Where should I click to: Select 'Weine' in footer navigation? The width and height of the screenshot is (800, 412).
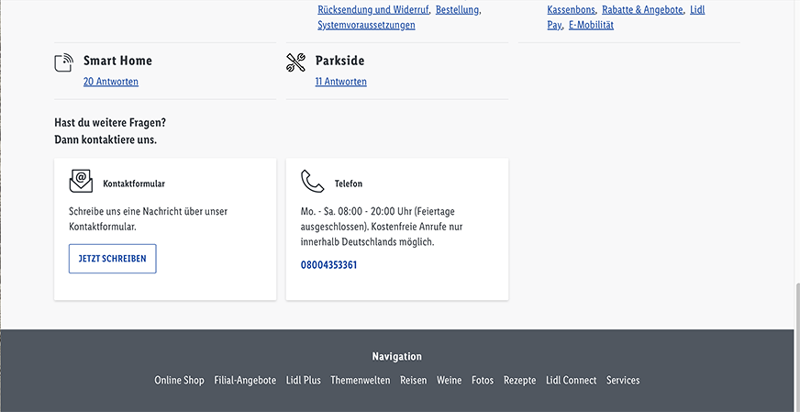pos(449,380)
